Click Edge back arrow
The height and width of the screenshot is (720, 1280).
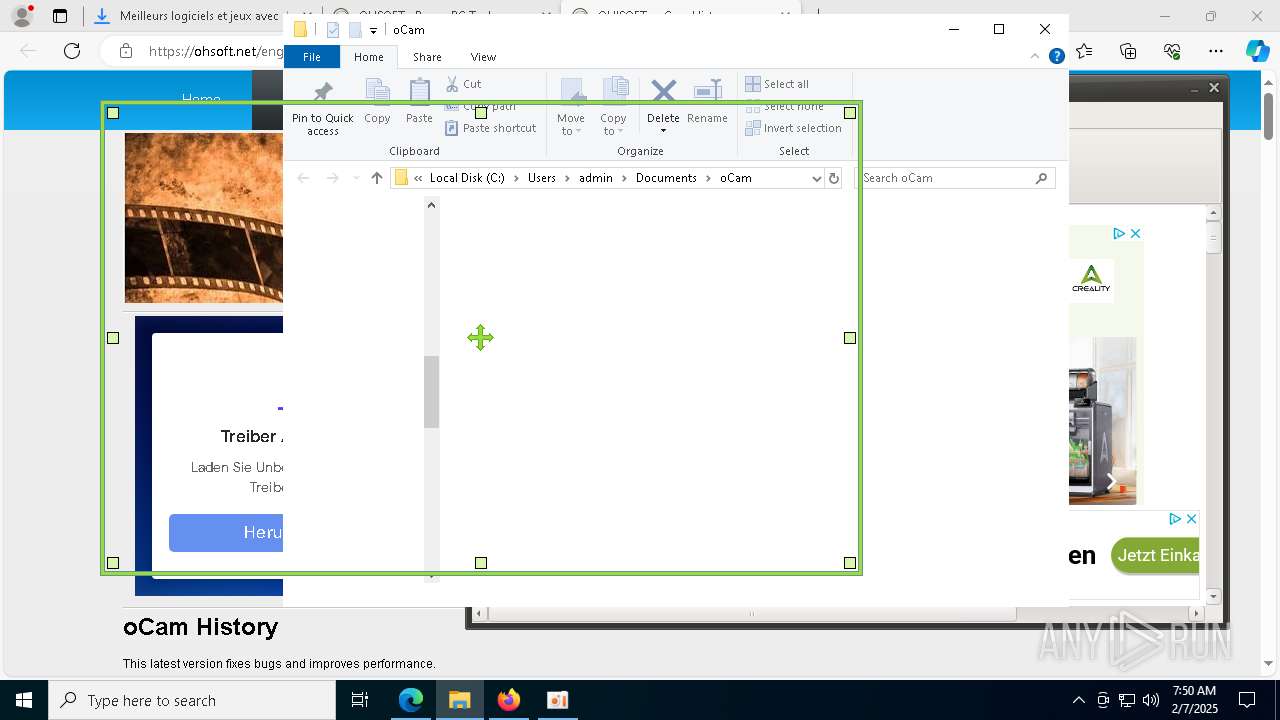pyautogui.click(x=28, y=51)
